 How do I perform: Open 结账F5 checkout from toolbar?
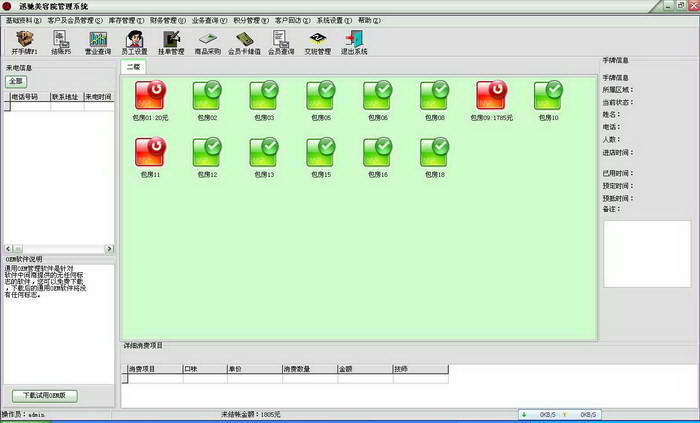click(x=62, y=41)
